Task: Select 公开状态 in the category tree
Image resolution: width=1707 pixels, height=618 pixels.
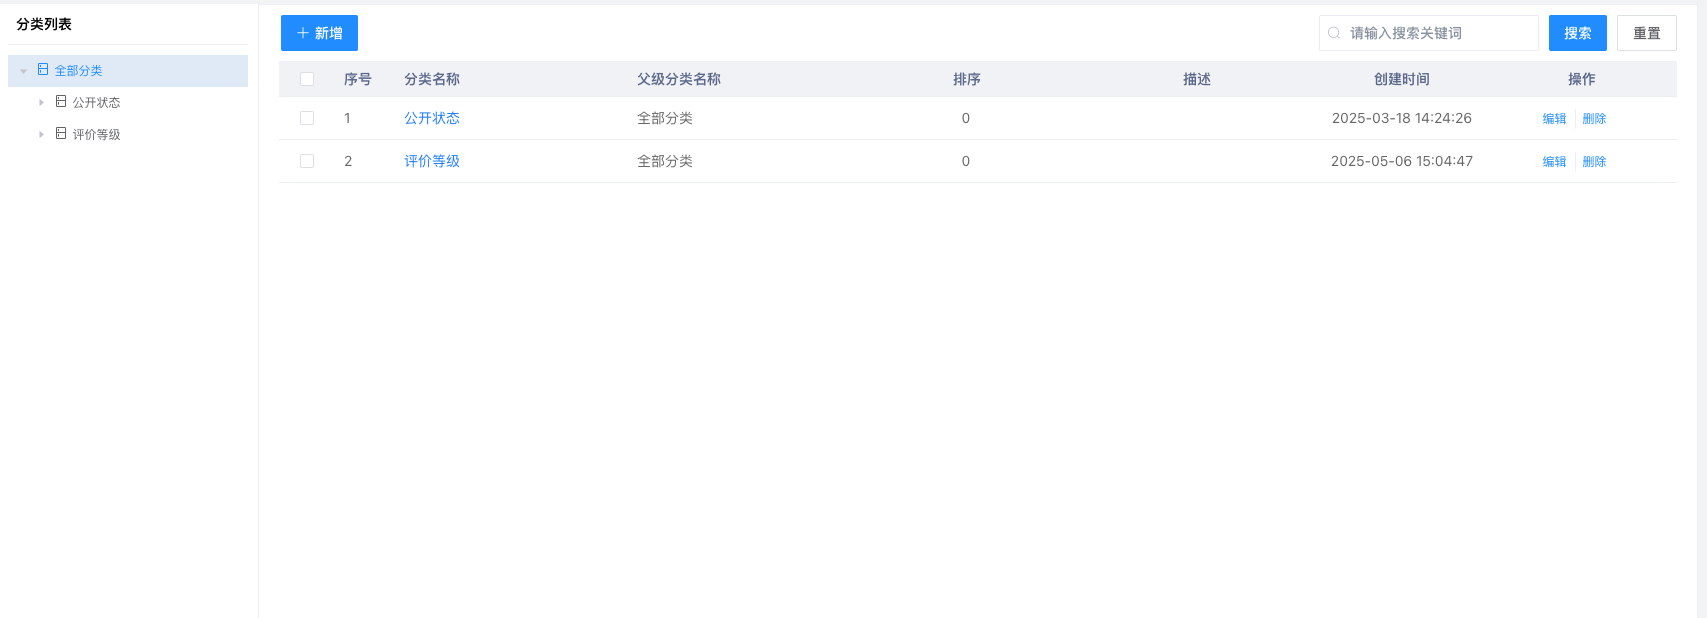Action: click(96, 103)
